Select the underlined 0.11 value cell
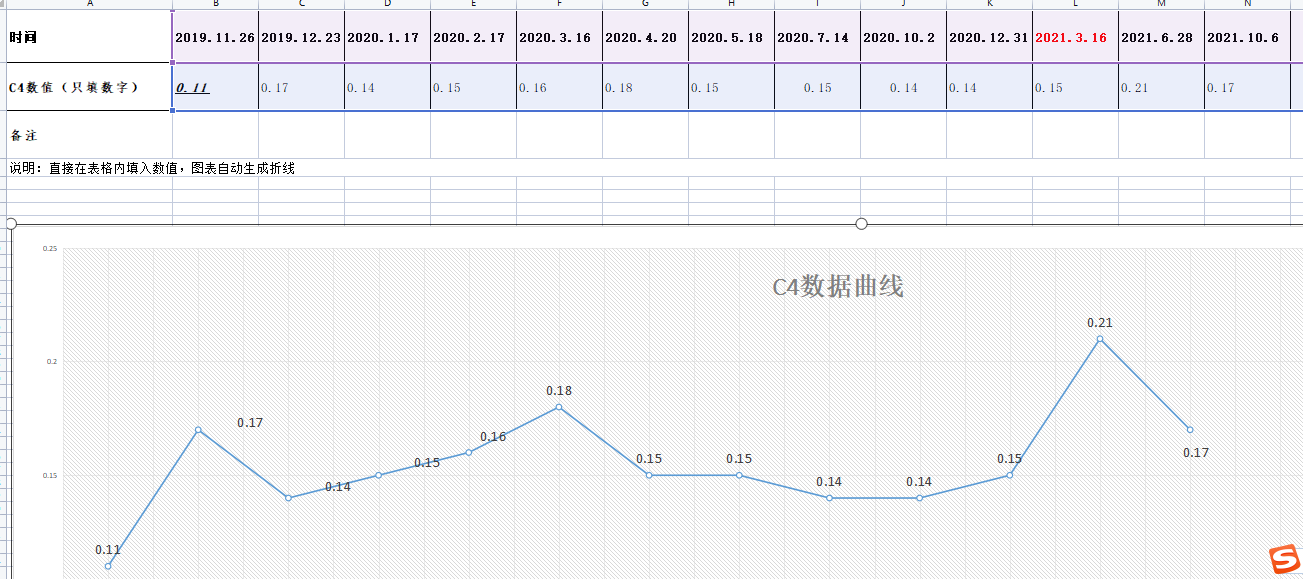The height and width of the screenshot is (579, 1303). (215, 88)
